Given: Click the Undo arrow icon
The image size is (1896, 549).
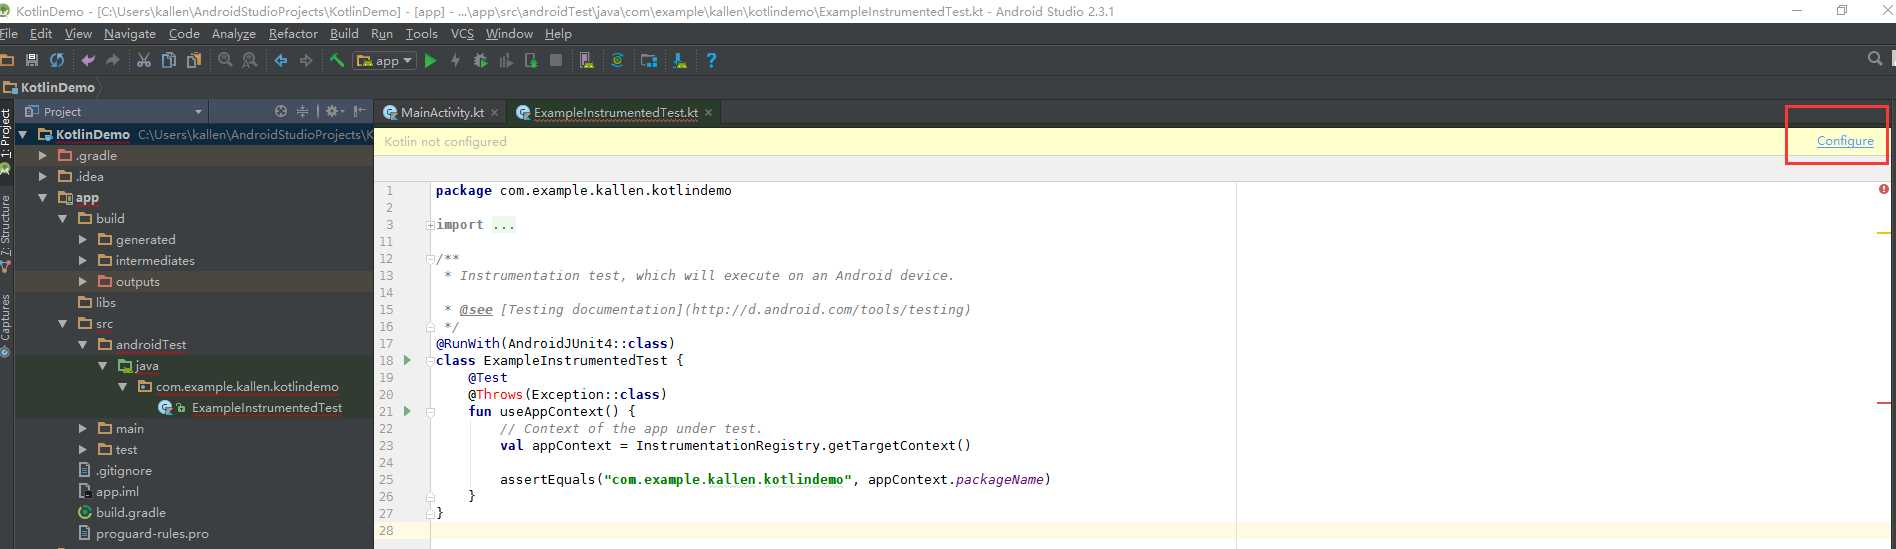Looking at the screenshot, I should (87, 61).
